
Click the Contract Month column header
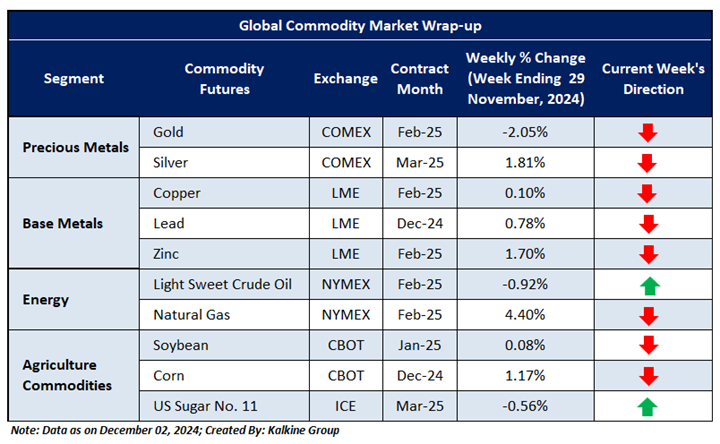click(x=420, y=79)
